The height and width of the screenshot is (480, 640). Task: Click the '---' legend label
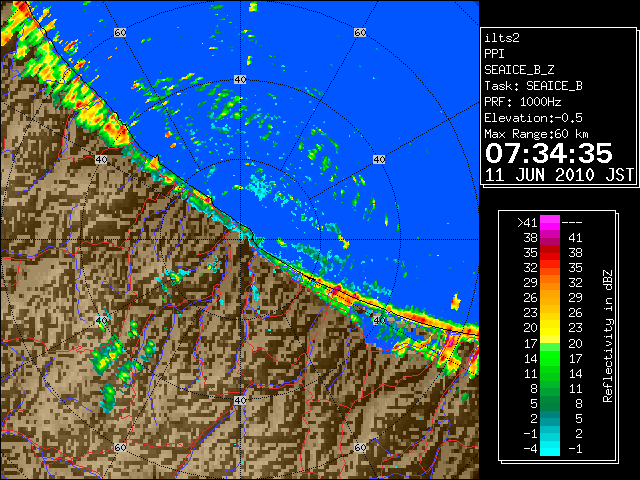(x=572, y=223)
